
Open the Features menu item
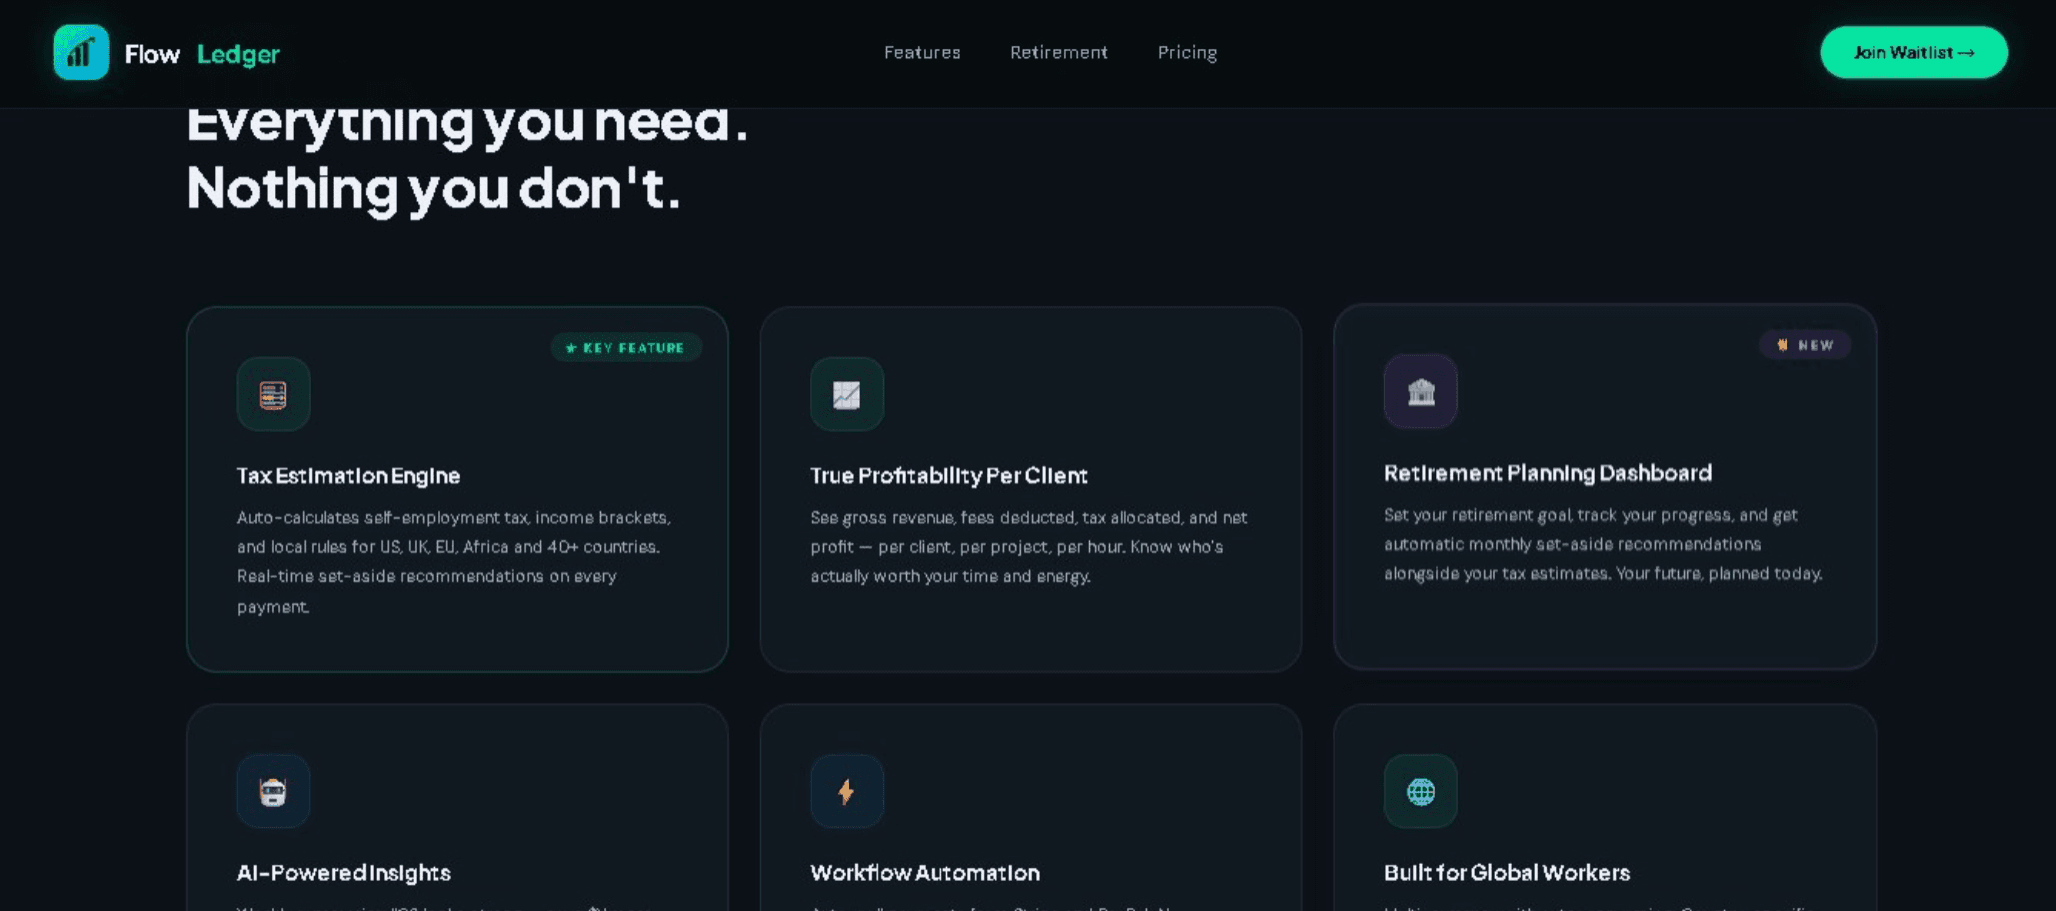pyautogui.click(x=922, y=52)
